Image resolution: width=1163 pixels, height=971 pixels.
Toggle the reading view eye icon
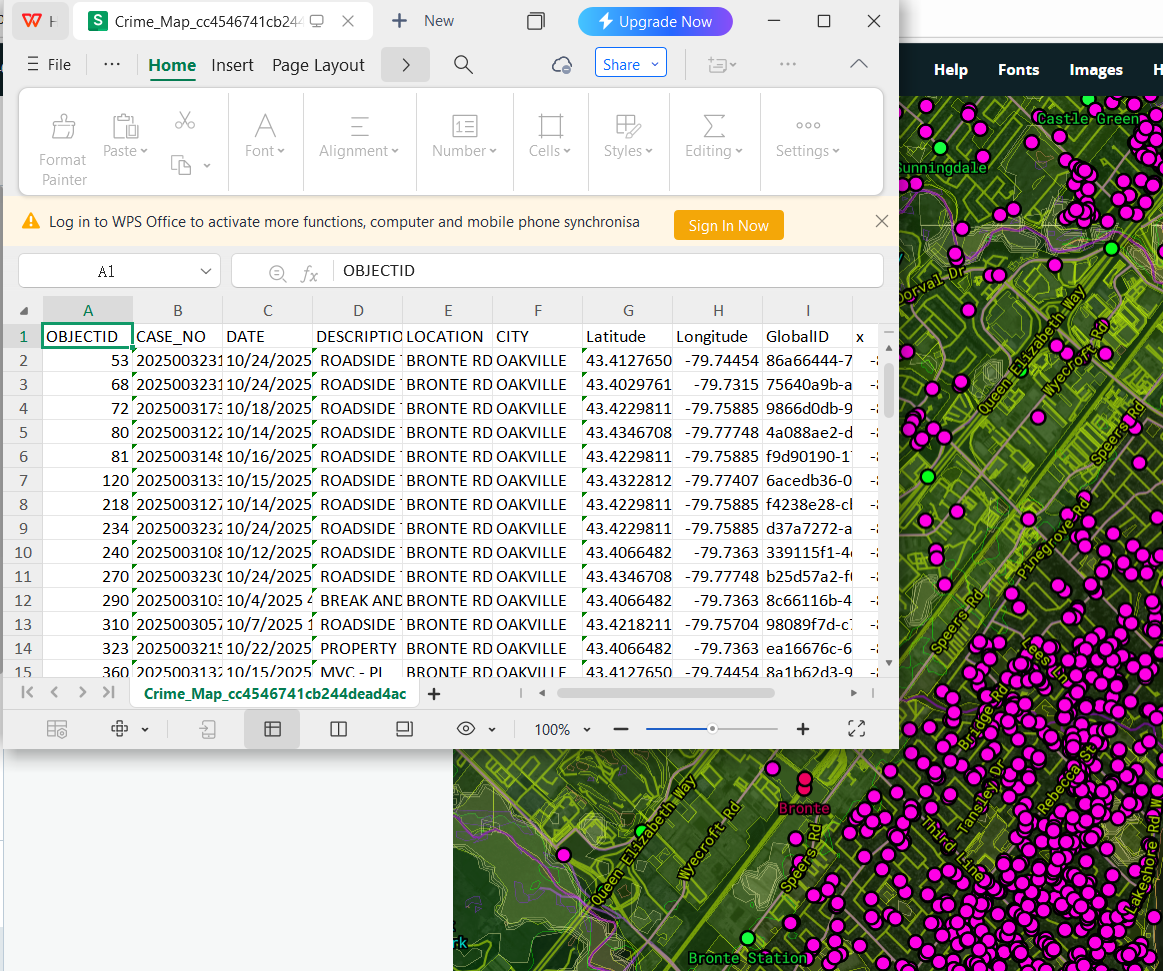coord(468,729)
